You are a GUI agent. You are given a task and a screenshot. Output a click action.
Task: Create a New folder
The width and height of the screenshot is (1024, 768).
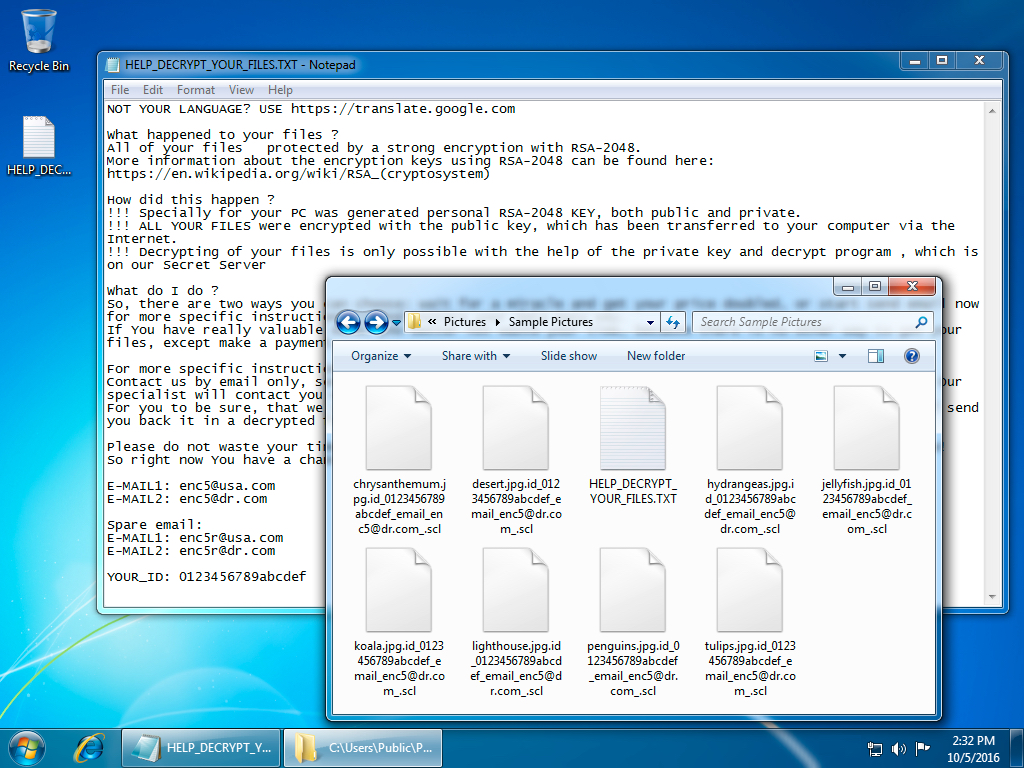656,356
